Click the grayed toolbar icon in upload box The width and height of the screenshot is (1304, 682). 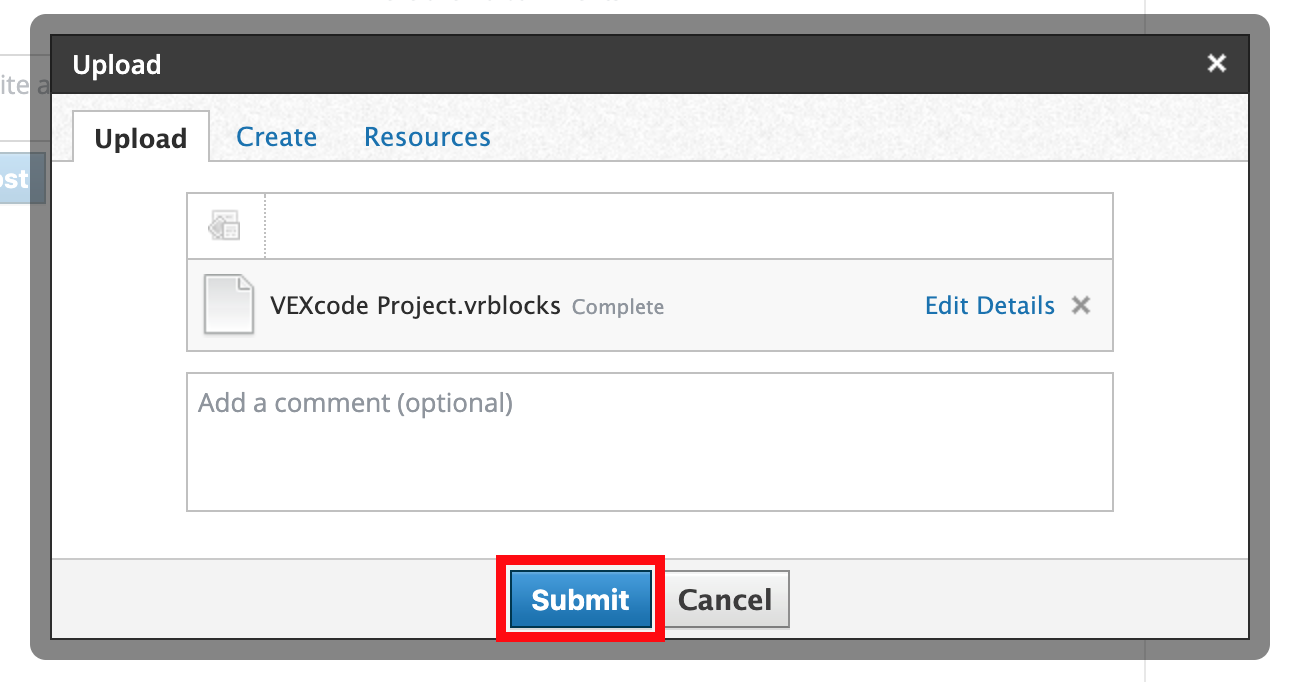pyautogui.click(x=224, y=226)
